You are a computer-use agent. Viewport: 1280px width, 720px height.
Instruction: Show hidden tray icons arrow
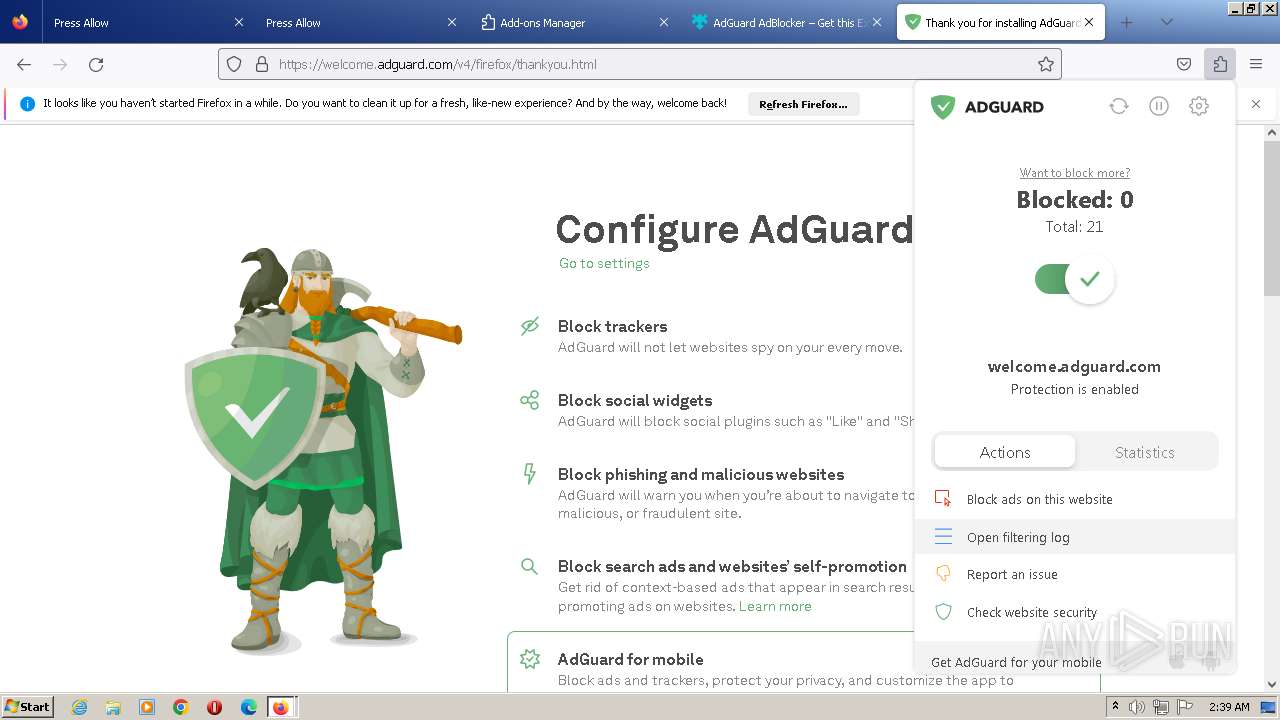(1115, 706)
